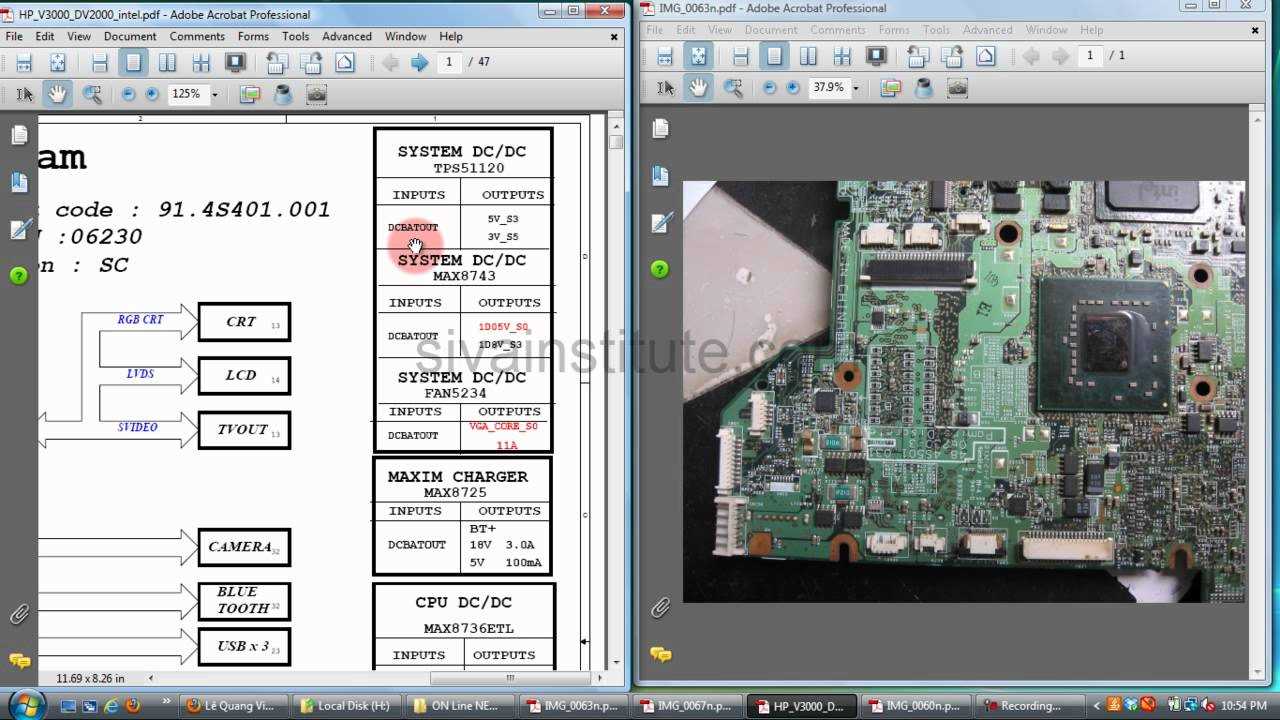The image size is (1280, 720).
Task: Click Fit Page icon in IMG_0063n window
Action: pos(699,56)
